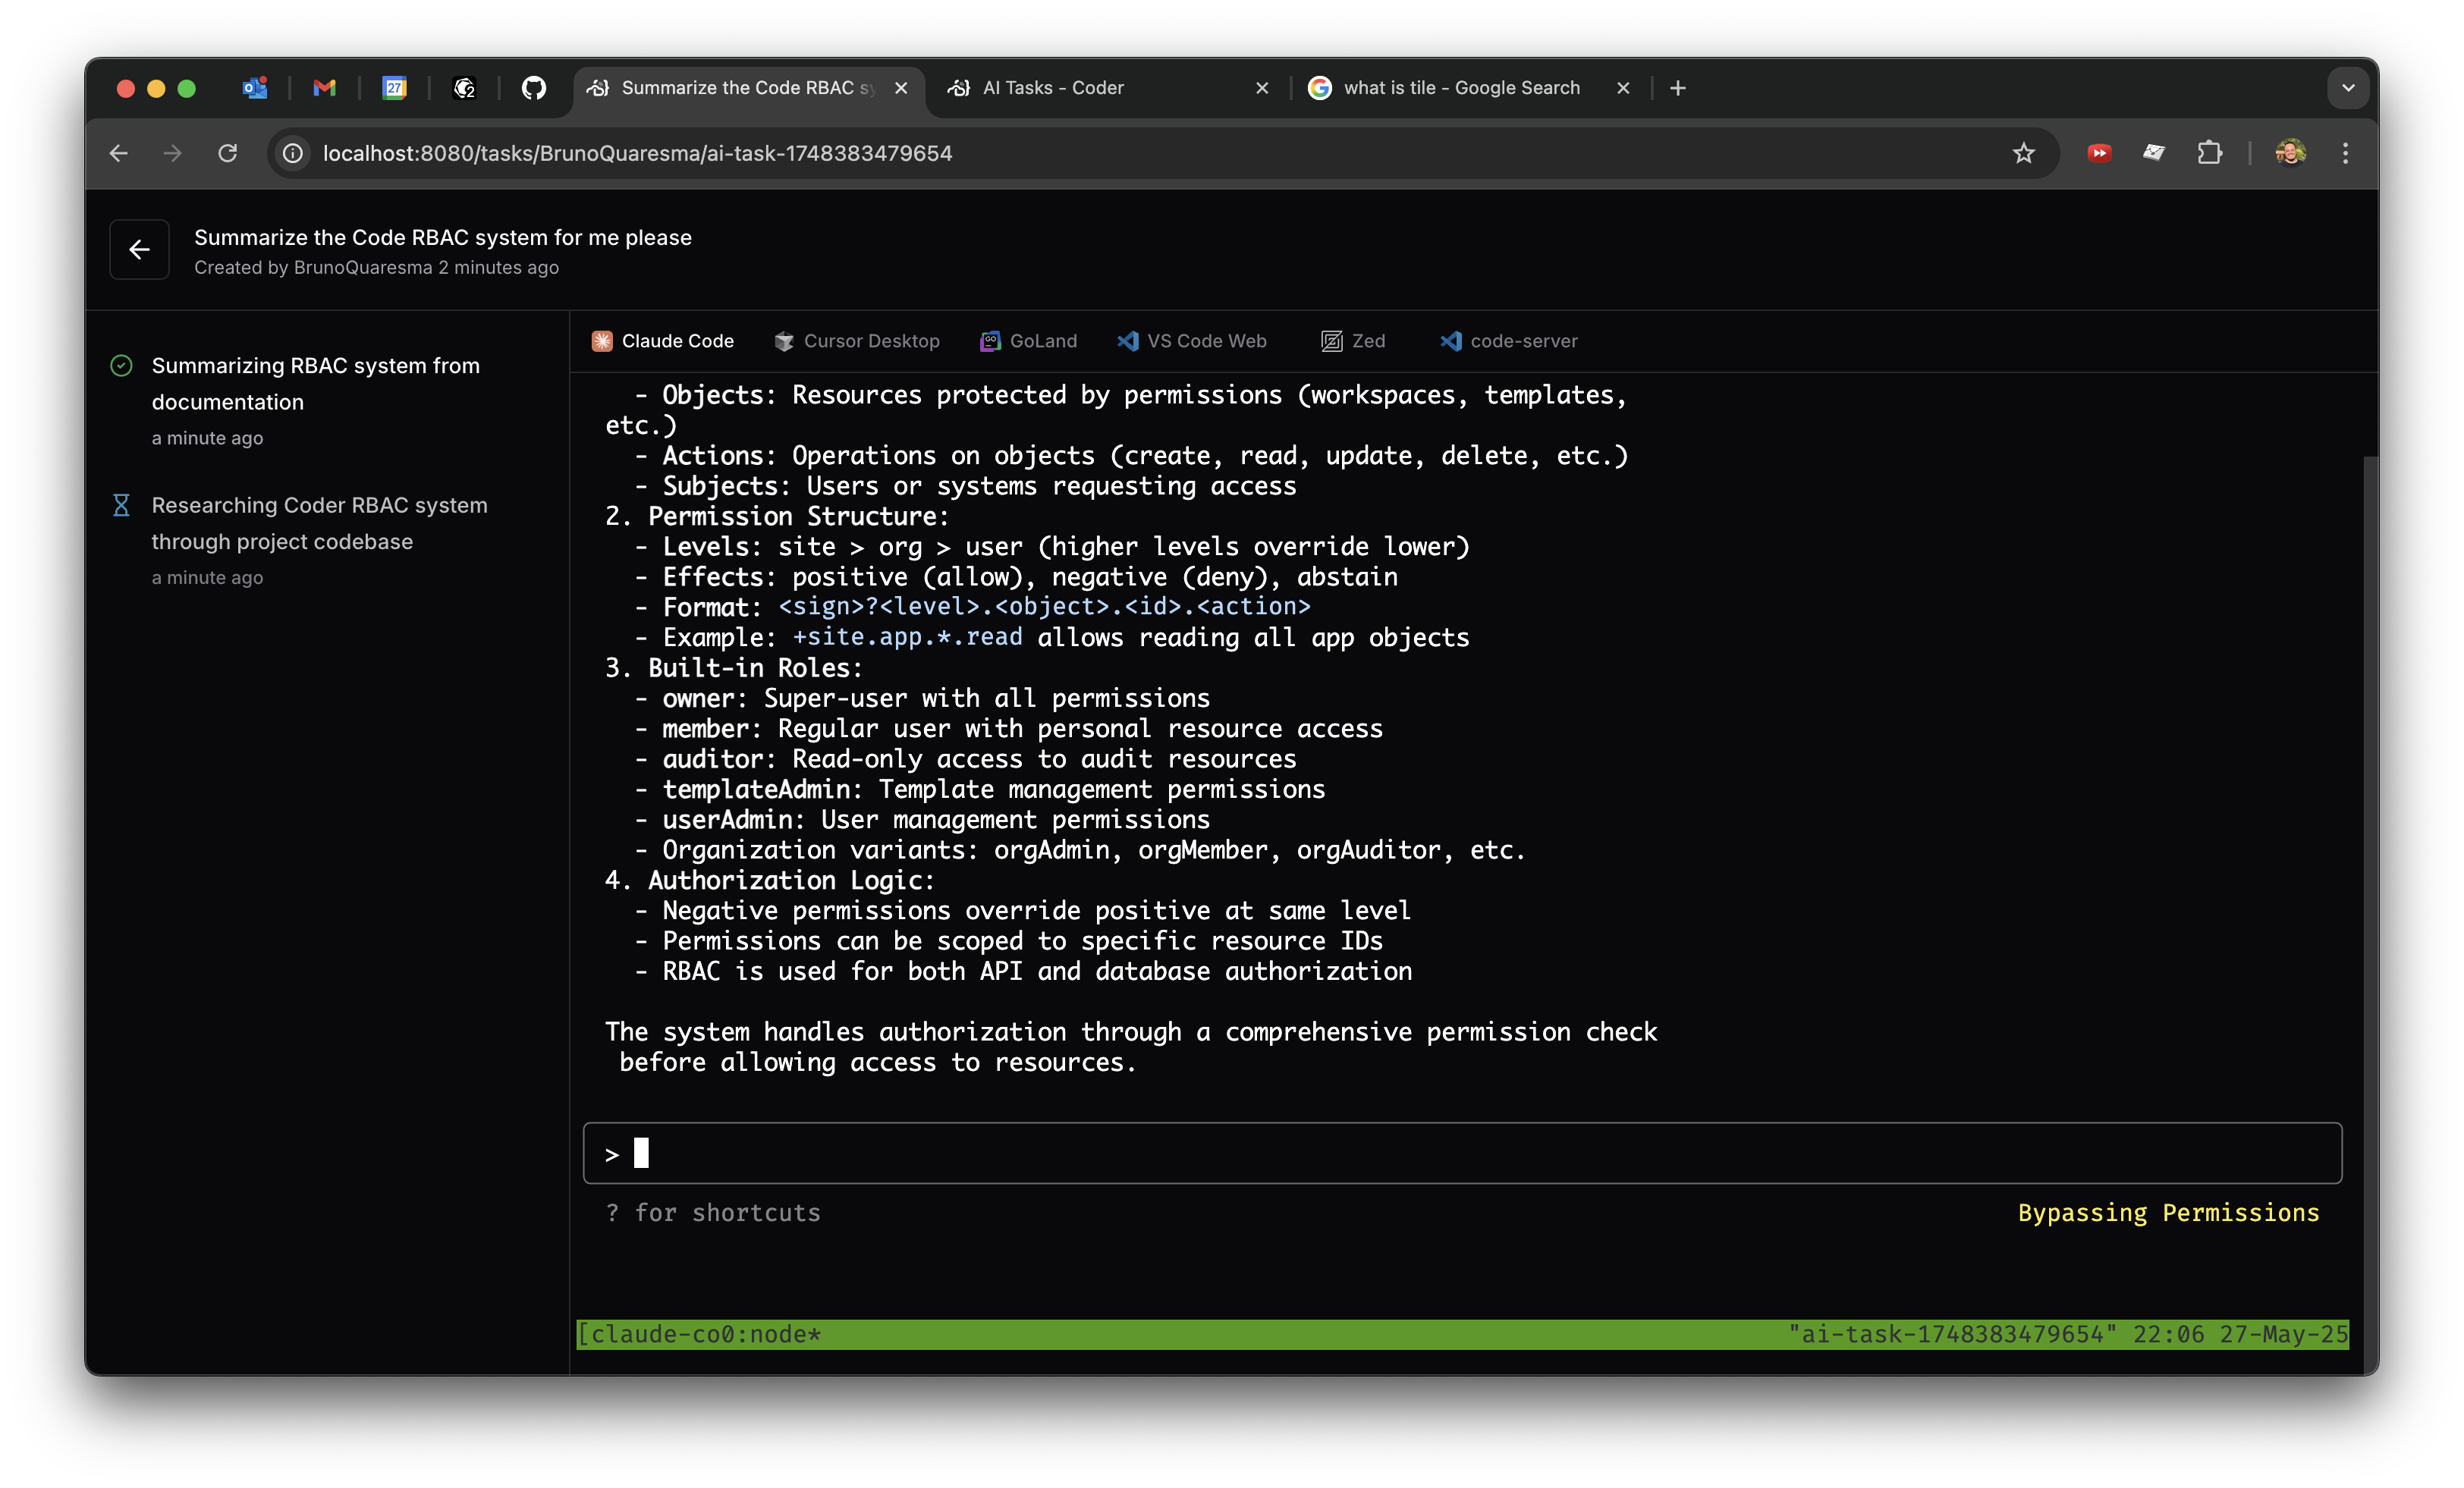The image size is (2464, 1488).
Task: Open the Chrome three-dot menu
Action: coord(2345,153)
